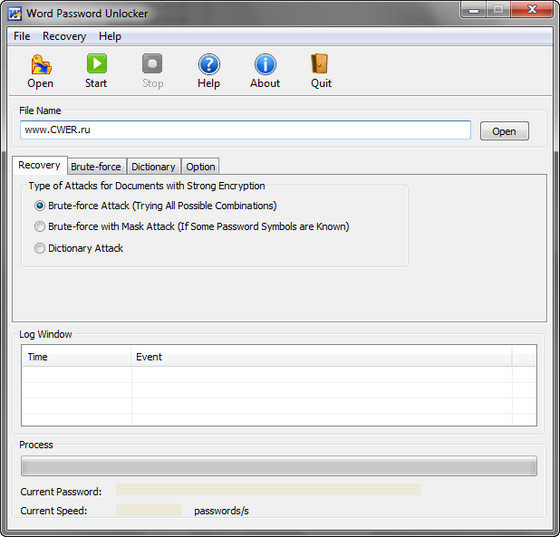Open Help via the blue question icon
Screen dimensions: 560x537
[x=209, y=64]
